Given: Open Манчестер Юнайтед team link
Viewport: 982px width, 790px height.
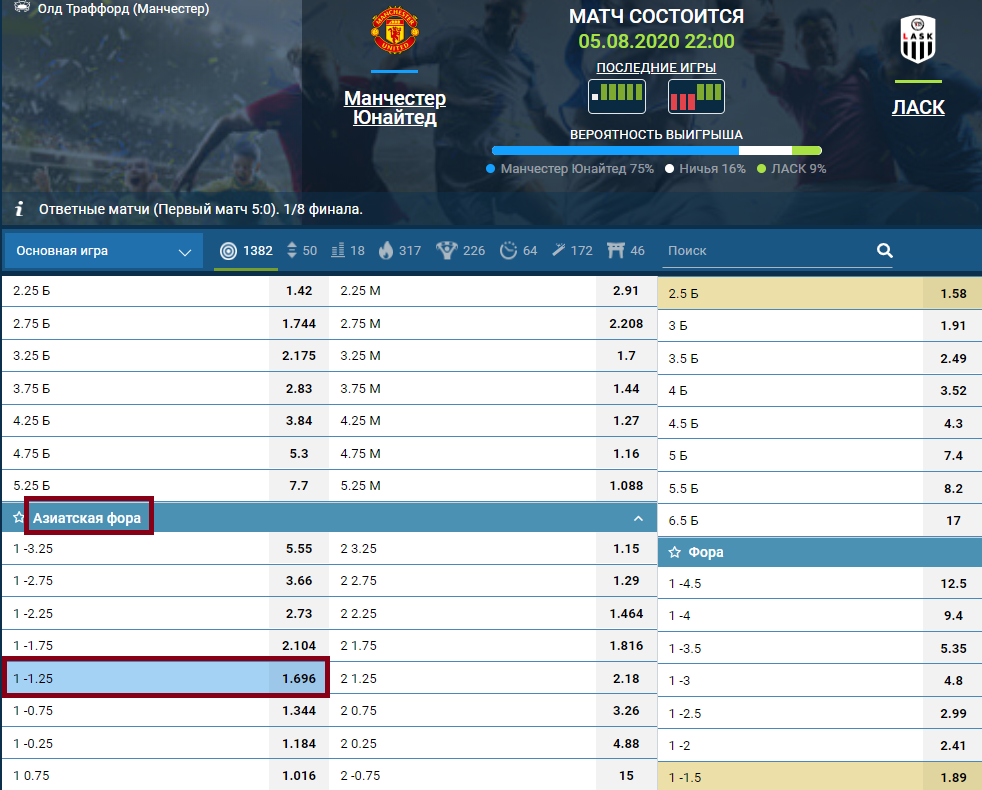Looking at the screenshot, I should (394, 108).
